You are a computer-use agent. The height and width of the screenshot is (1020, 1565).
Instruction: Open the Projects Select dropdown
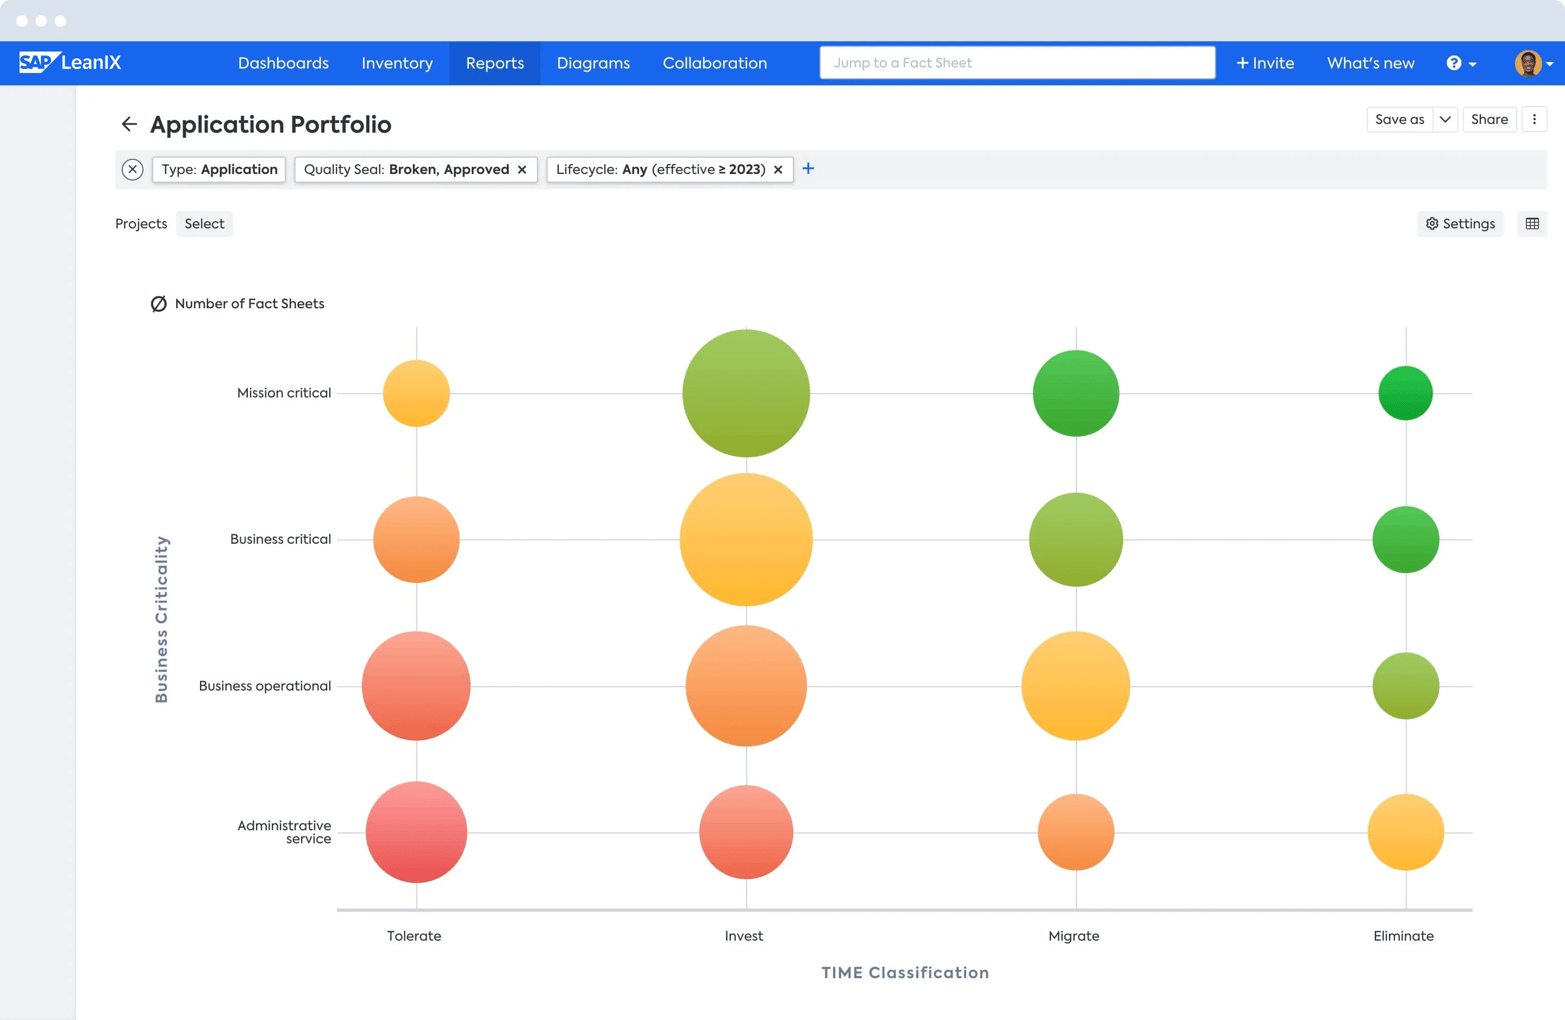(204, 224)
